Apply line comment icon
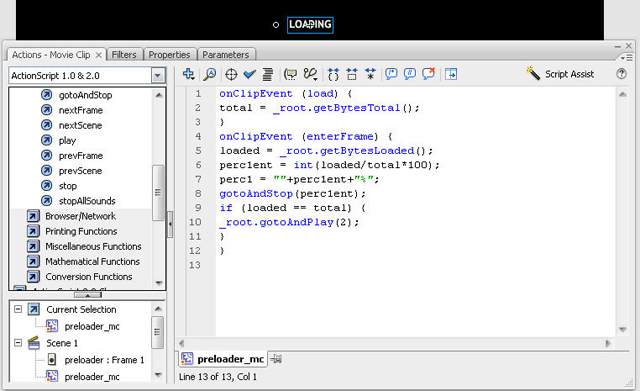This screenshot has width=640, height=391. click(409, 74)
